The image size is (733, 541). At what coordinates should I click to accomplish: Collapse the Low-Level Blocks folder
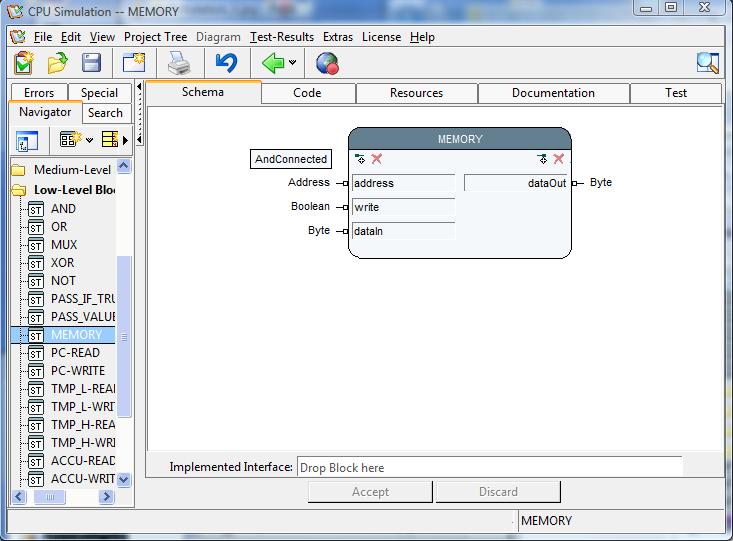point(18,190)
